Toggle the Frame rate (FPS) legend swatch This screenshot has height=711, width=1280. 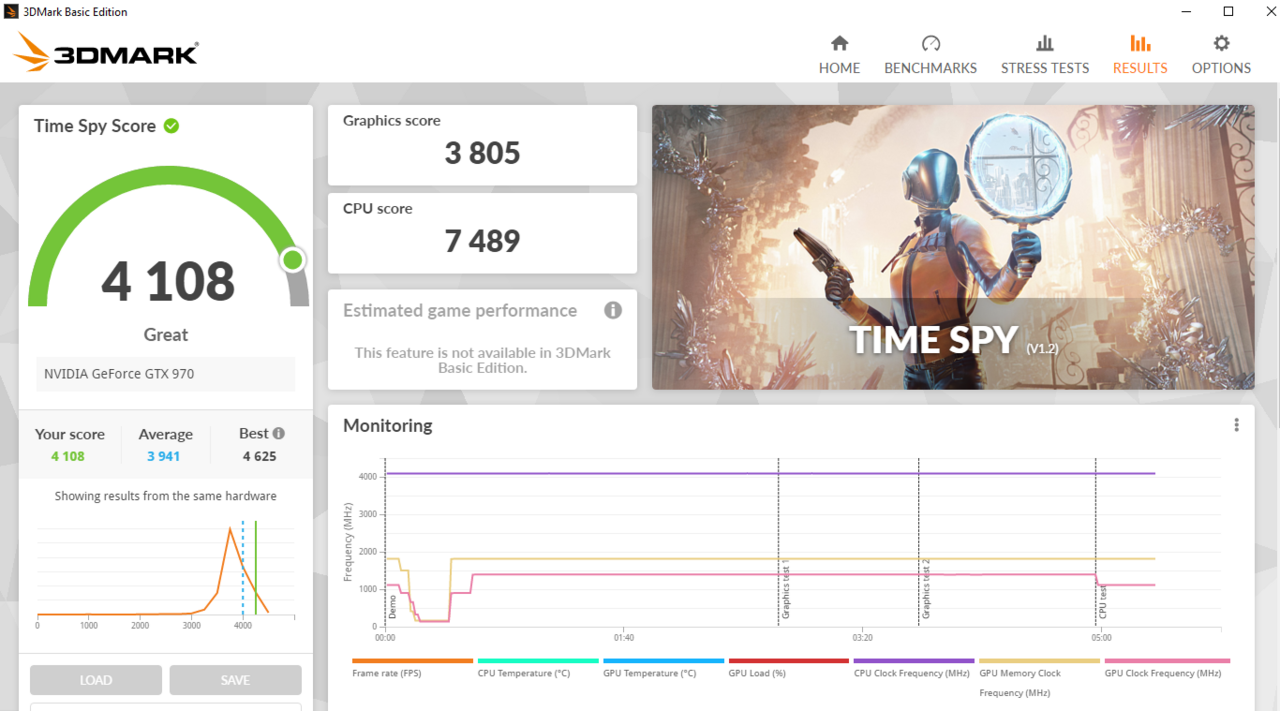click(412, 661)
